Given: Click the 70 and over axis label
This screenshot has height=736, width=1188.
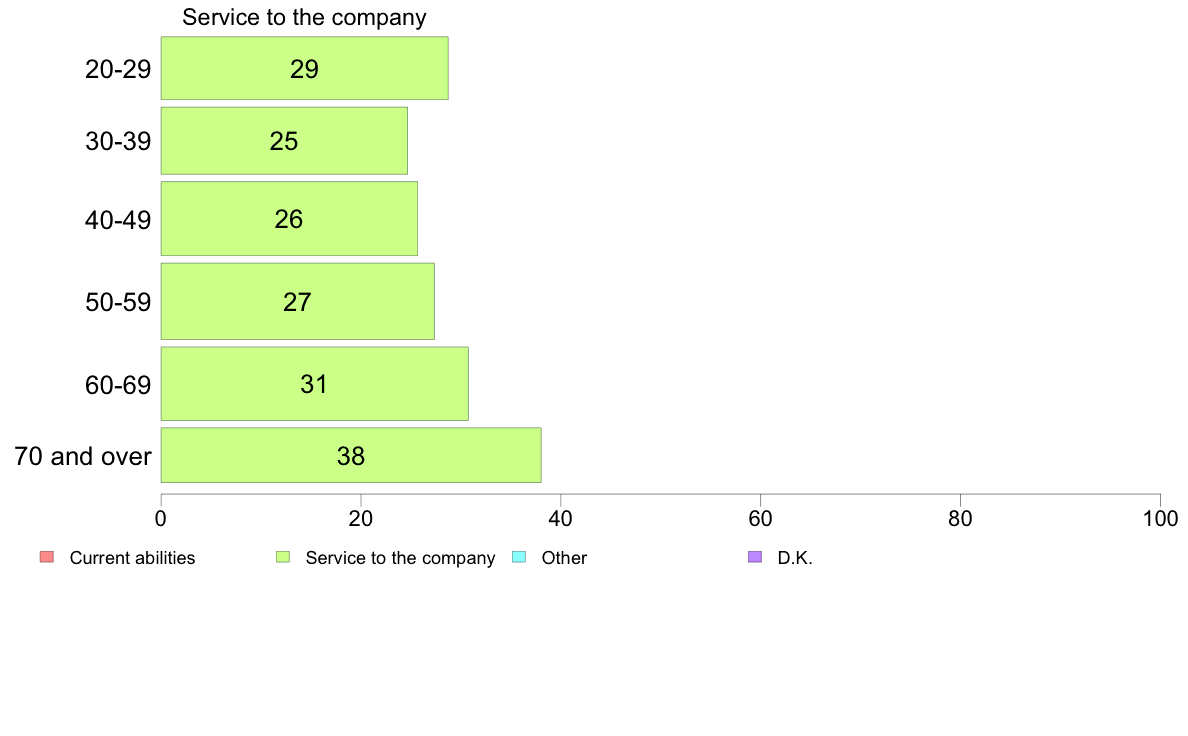Looking at the screenshot, I should (83, 456).
